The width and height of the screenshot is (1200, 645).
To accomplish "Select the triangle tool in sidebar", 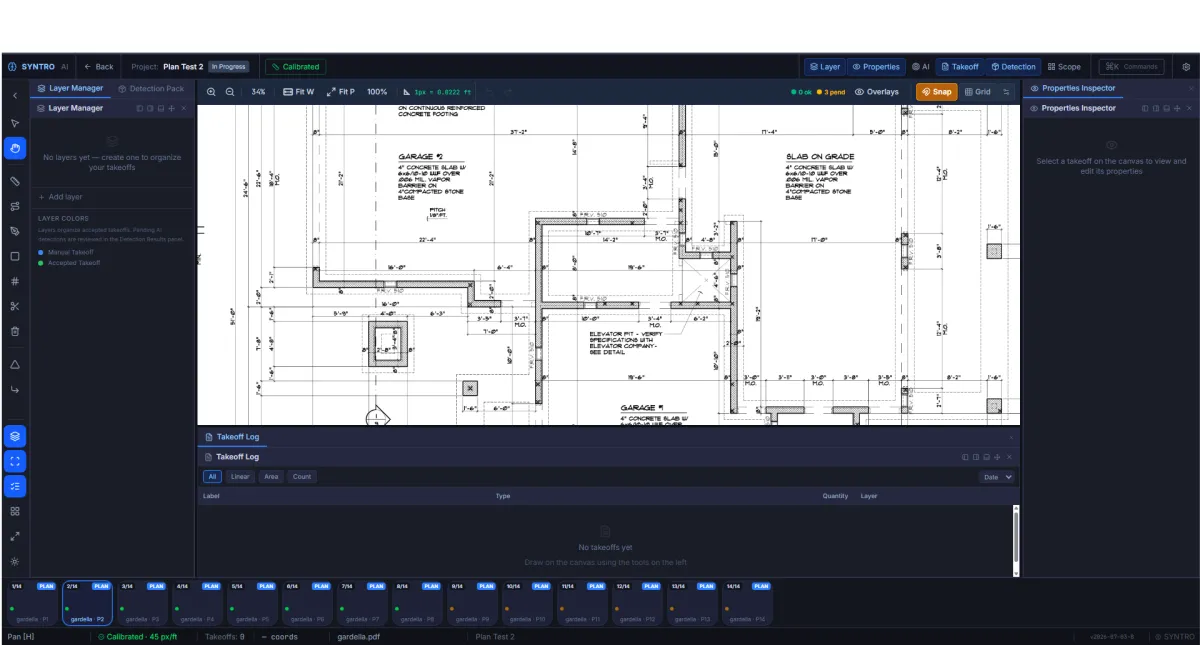I will tap(15, 364).
